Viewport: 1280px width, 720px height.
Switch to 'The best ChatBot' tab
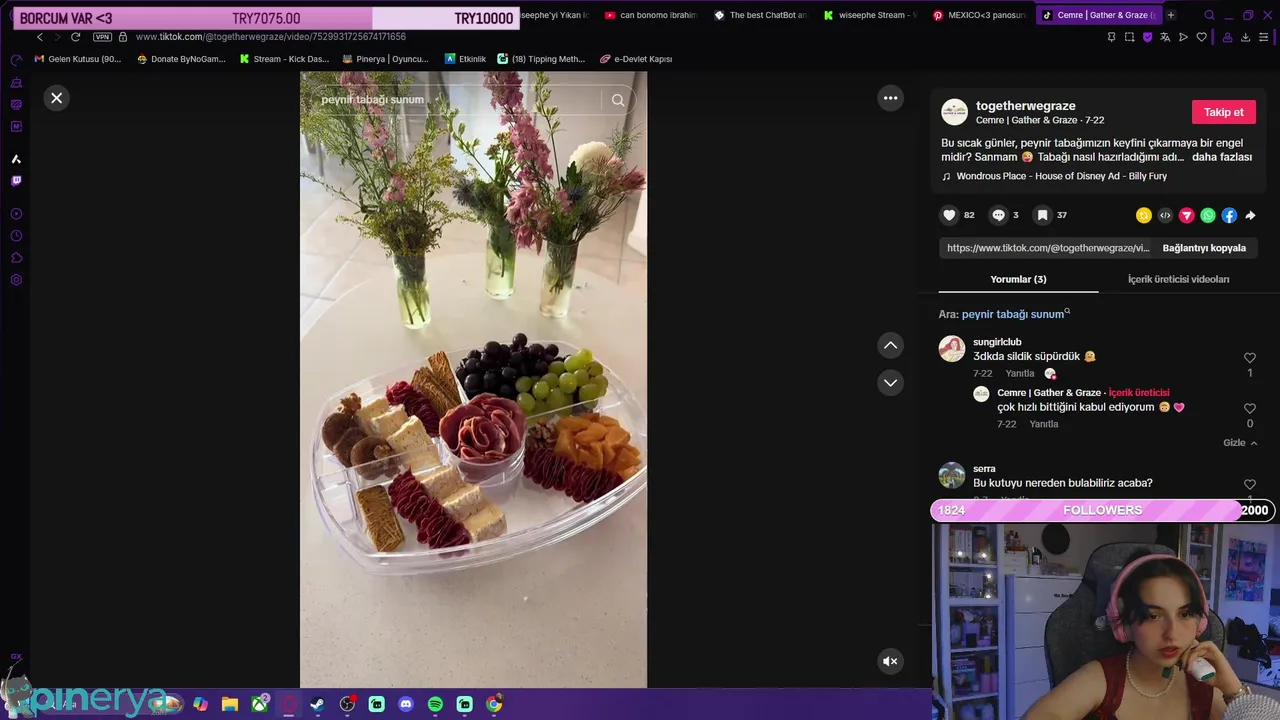(x=761, y=15)
